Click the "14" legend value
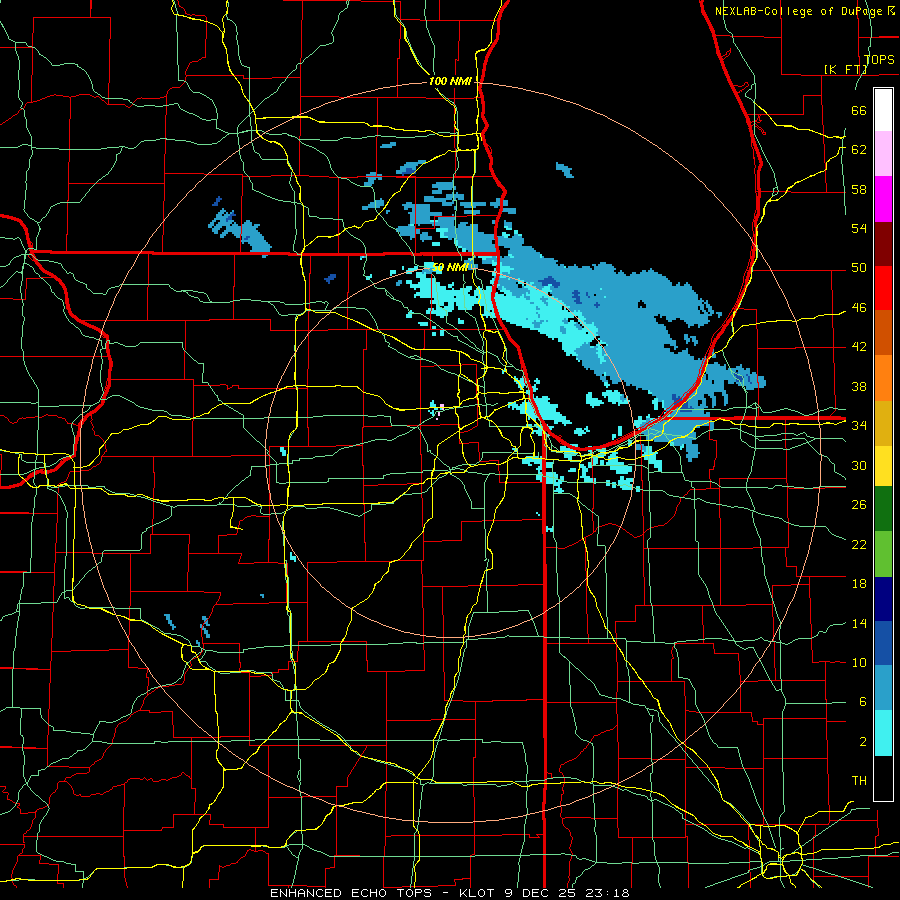The width and height of the screenshot is (900, 900). point(859,623)
